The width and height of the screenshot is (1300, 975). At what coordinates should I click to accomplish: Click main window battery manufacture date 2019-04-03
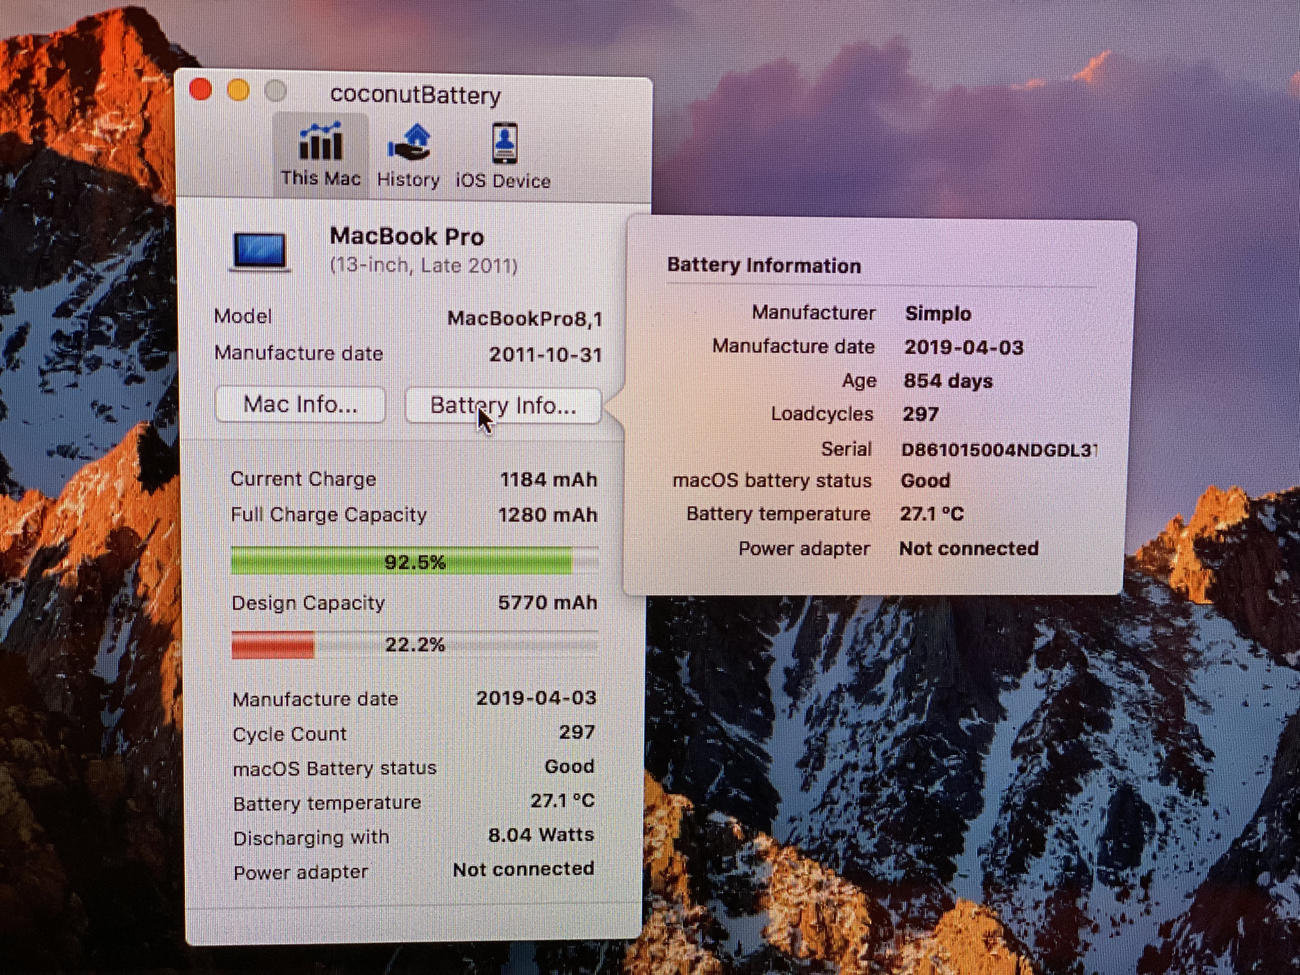click(536, 698)
